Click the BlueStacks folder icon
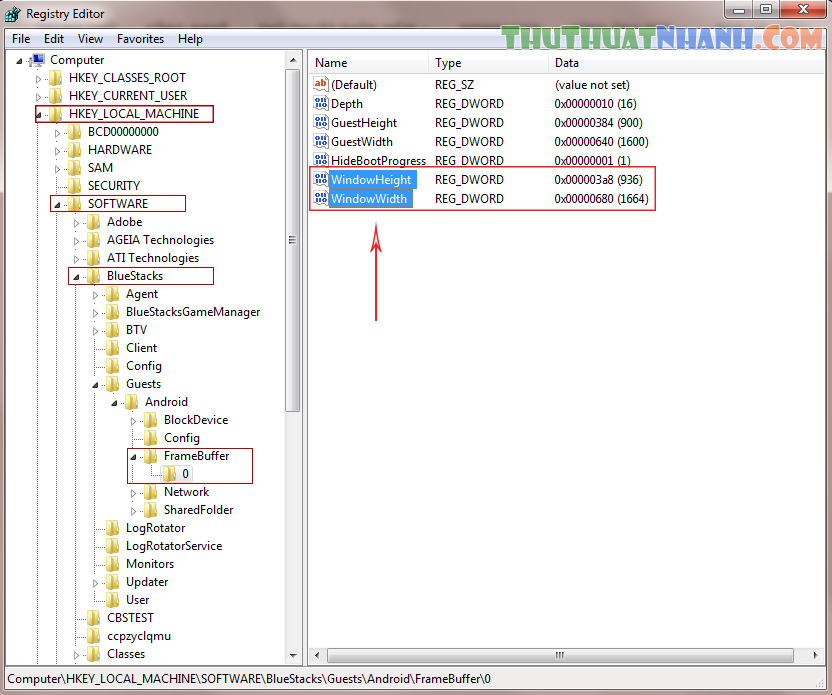Screen dimensions: 832x695 click(94, 276)
